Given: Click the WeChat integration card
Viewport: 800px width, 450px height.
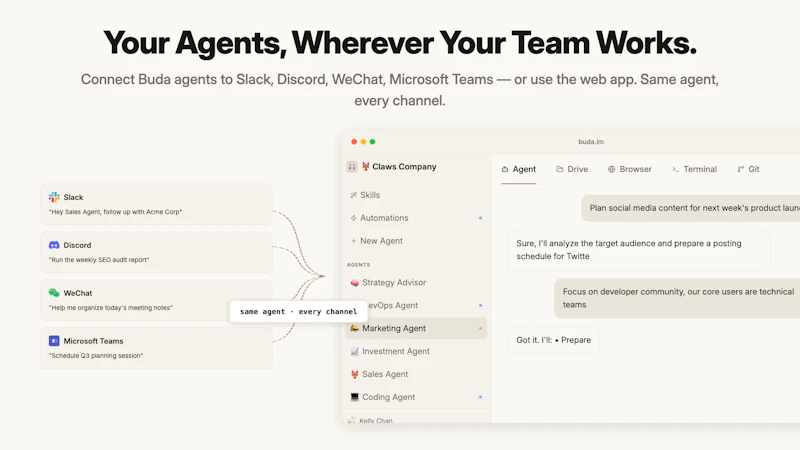Looking at the screenshot, I should (x=156, y=300).
